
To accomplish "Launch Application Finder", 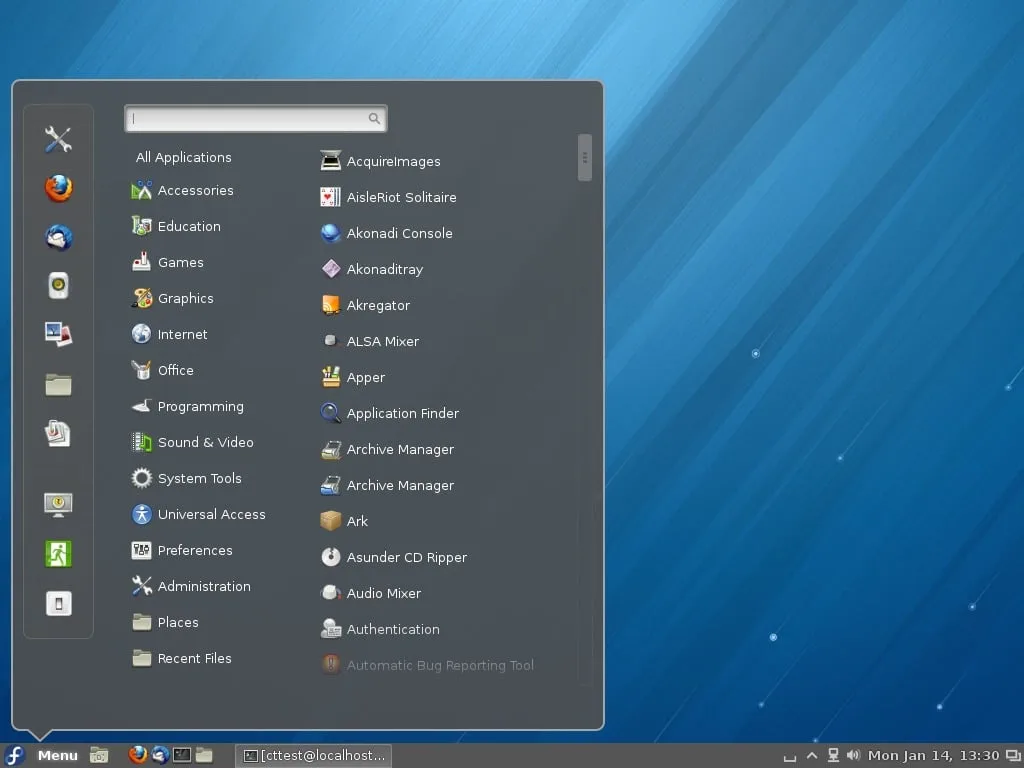I will pos(389,413).
